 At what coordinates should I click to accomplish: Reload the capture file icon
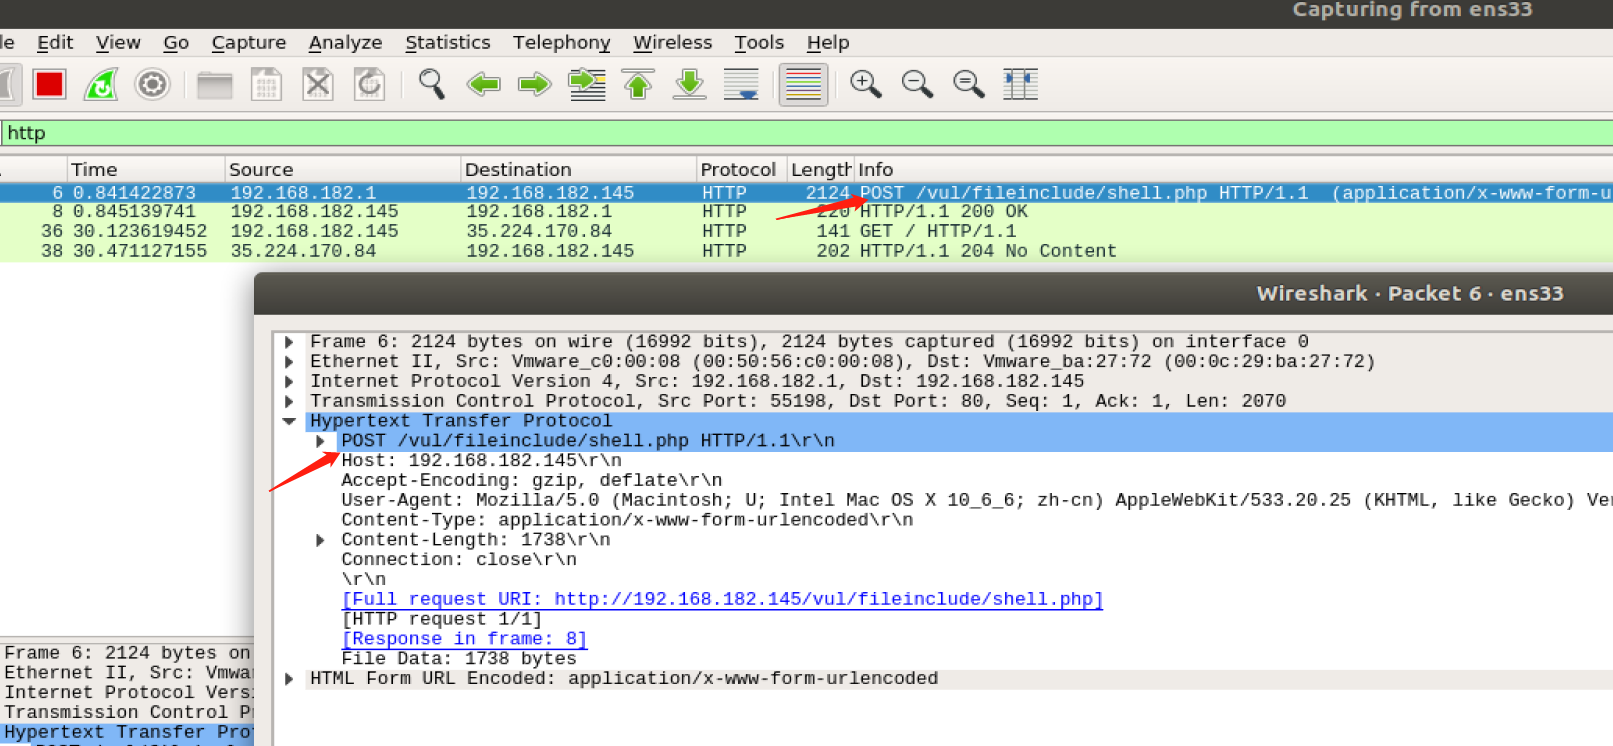point(370,84)
